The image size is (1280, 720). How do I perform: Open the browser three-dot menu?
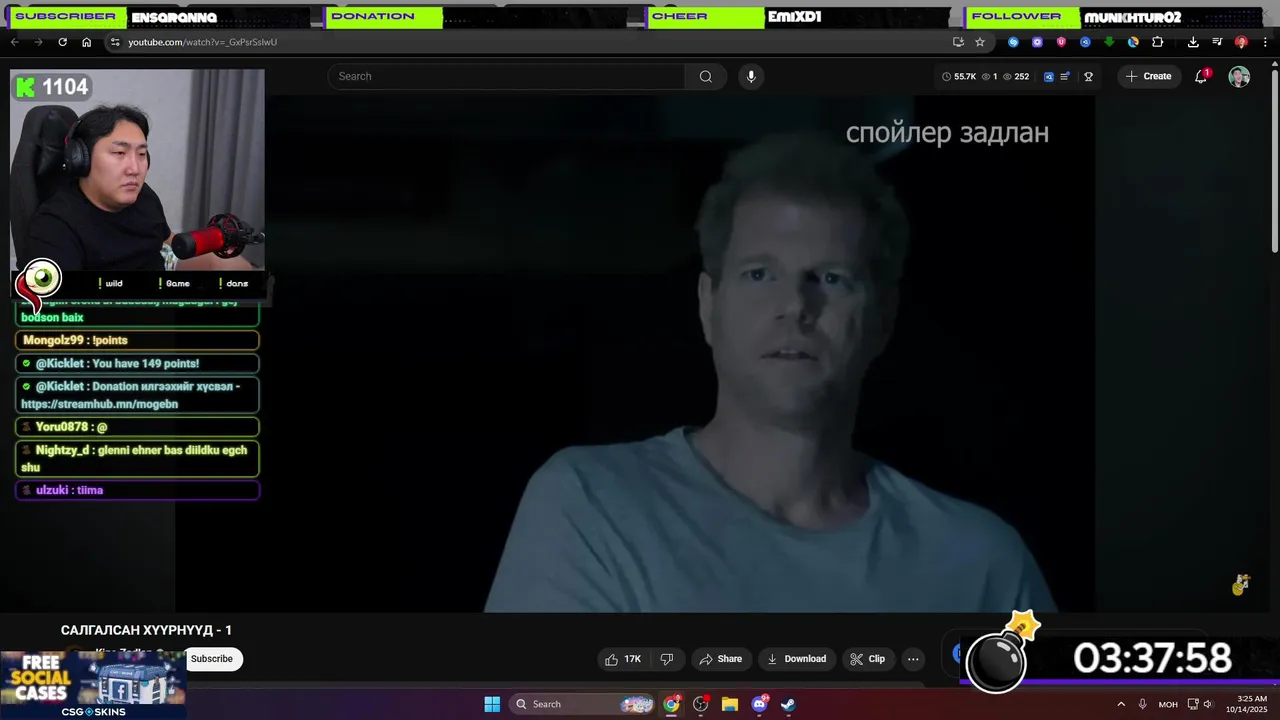pos(1266,42)
